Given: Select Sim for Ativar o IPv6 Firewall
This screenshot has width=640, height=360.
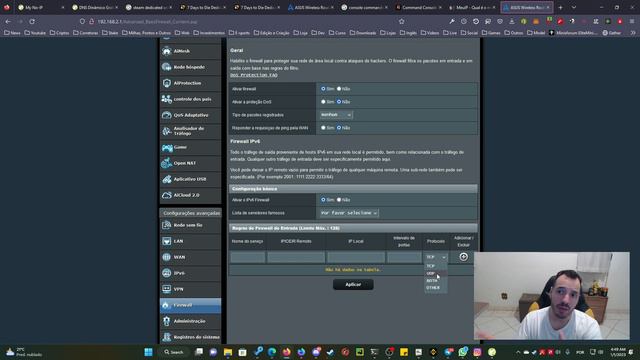Looking at the screenshot, I should click(x=323, y=200).
